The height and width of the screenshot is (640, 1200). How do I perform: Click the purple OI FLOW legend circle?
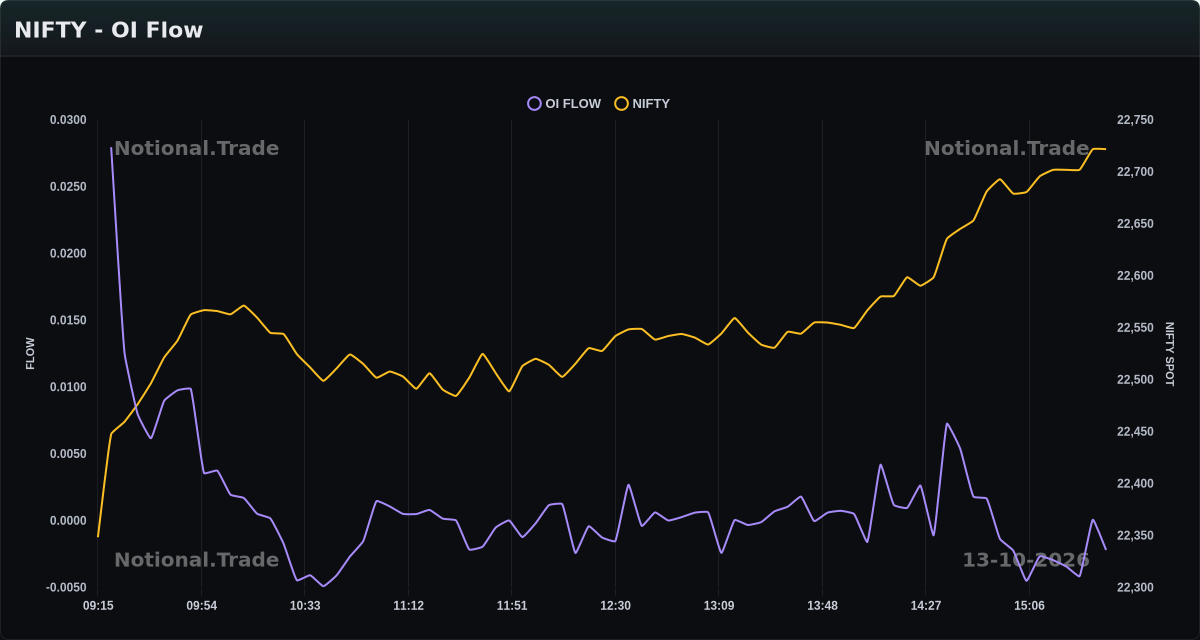coord(534,104)
